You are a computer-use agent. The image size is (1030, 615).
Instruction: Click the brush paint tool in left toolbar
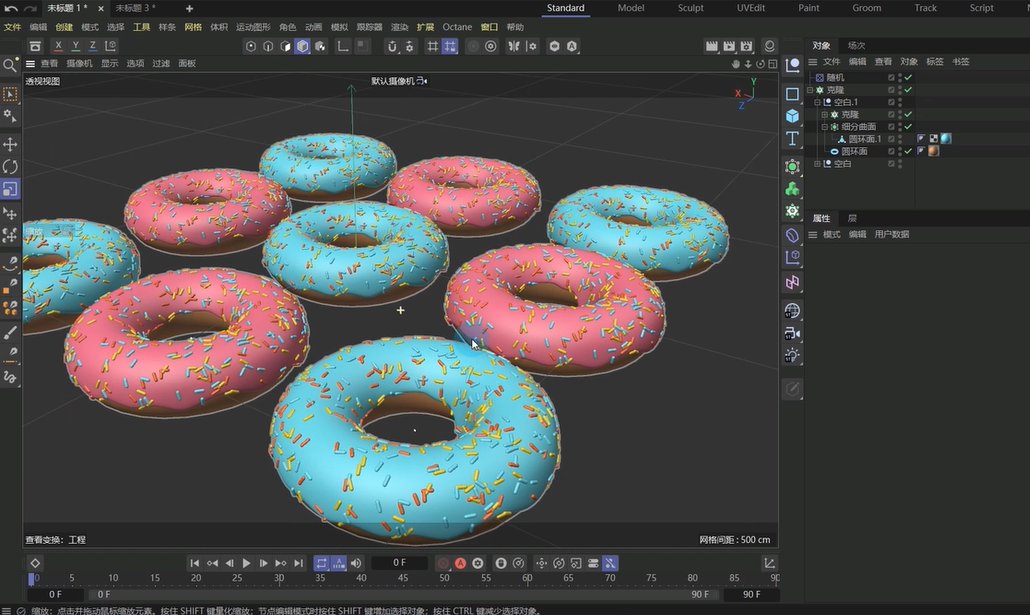click(10, 333)
